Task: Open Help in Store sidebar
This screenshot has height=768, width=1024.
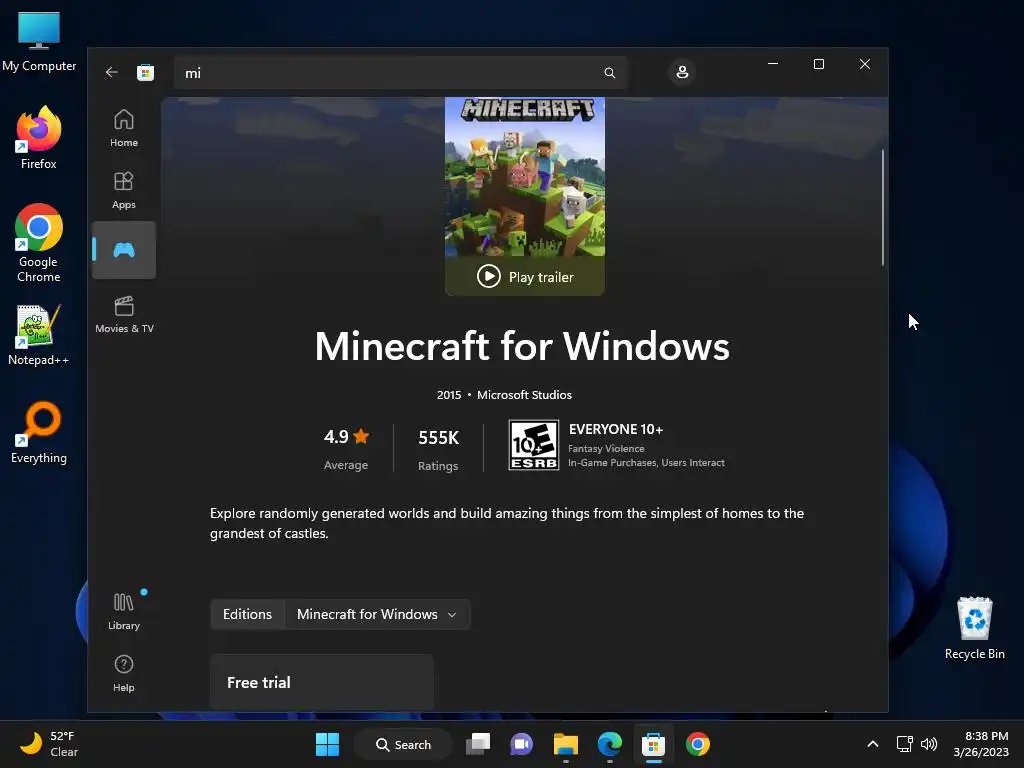Action: point(123,673)
